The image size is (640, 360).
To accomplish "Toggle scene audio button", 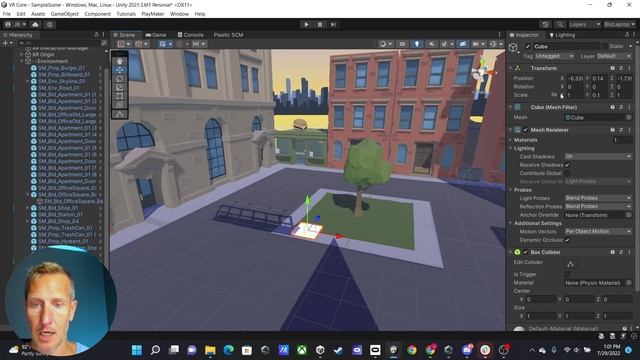I will (x=431, y=44).
